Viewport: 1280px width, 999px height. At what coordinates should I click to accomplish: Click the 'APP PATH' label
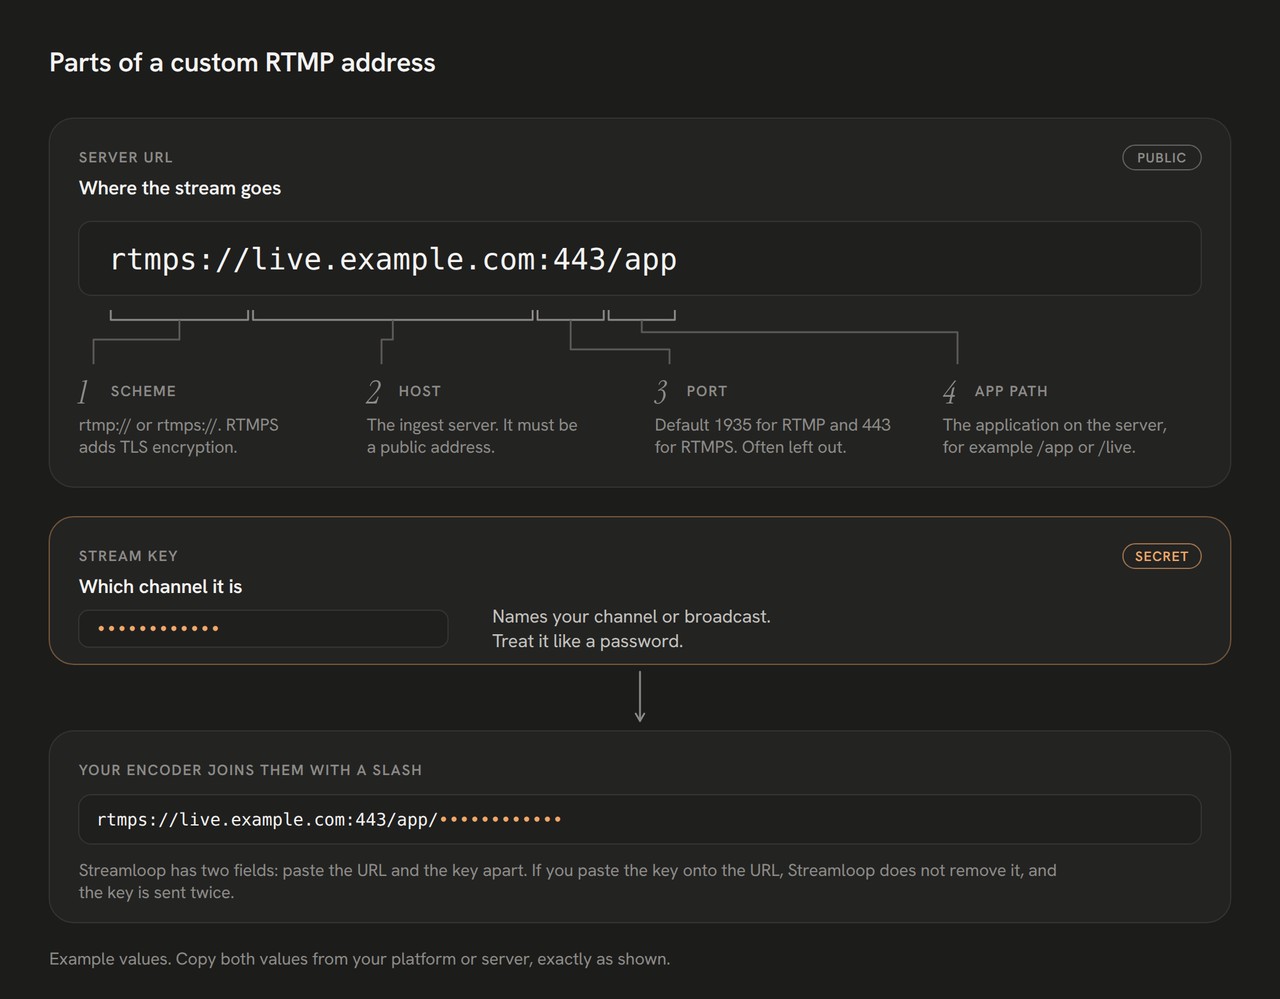click(1011, 391)
